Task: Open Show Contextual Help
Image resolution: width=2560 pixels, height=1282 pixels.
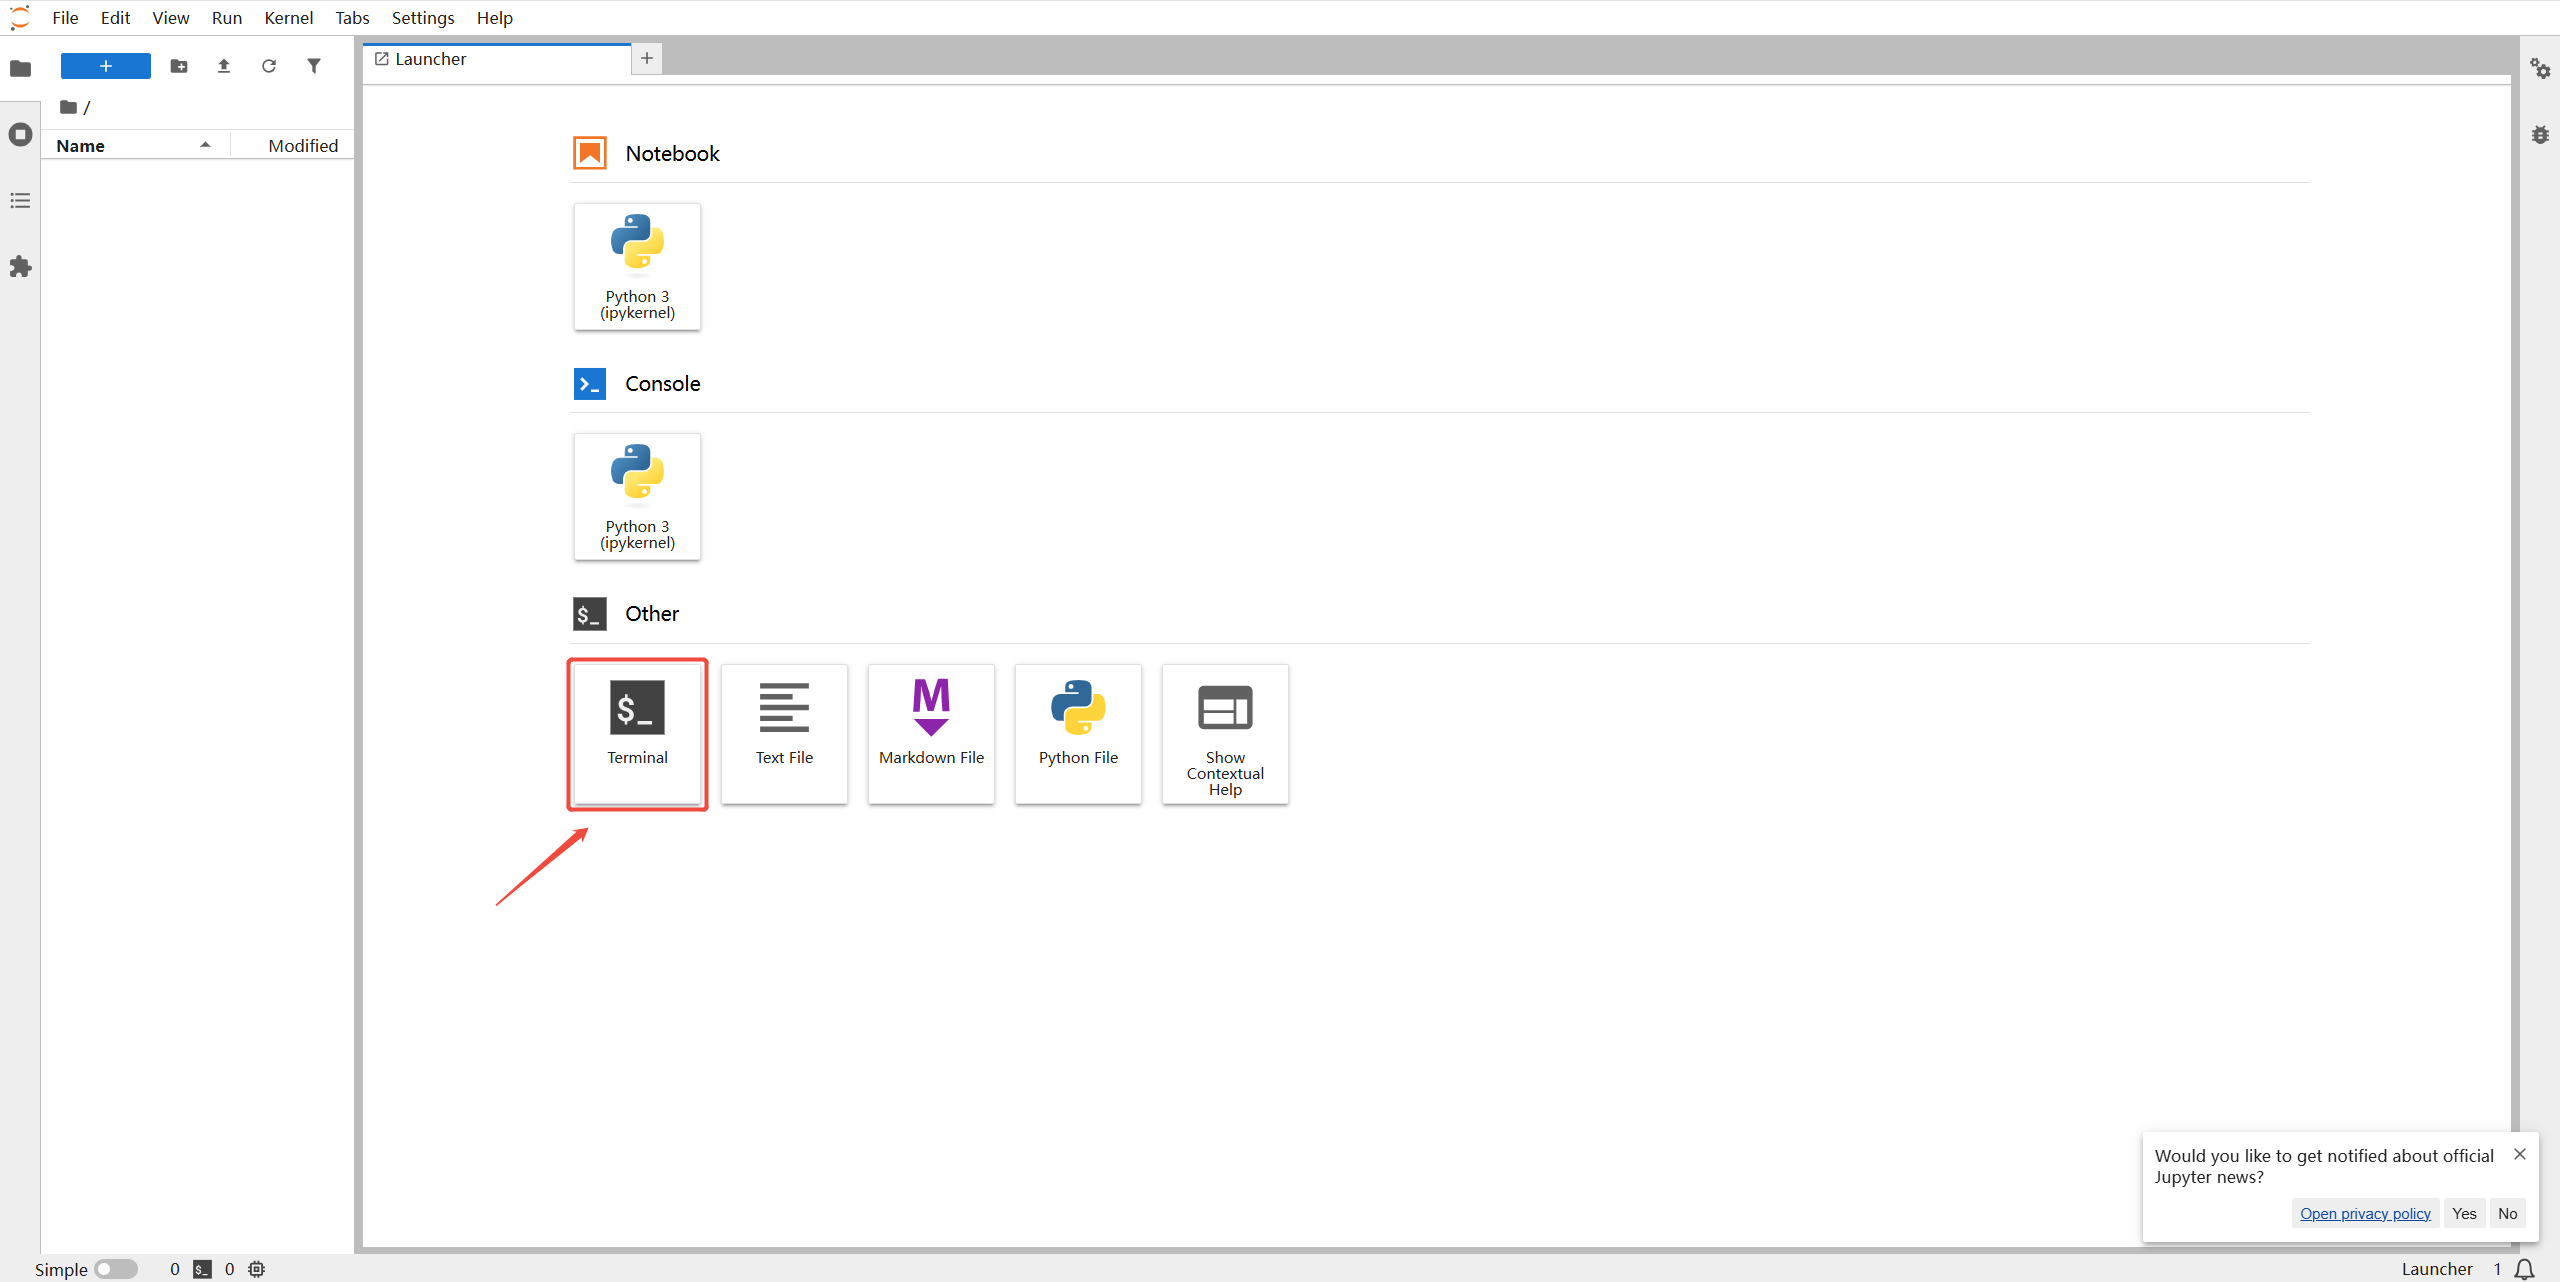Action: 1225,734
